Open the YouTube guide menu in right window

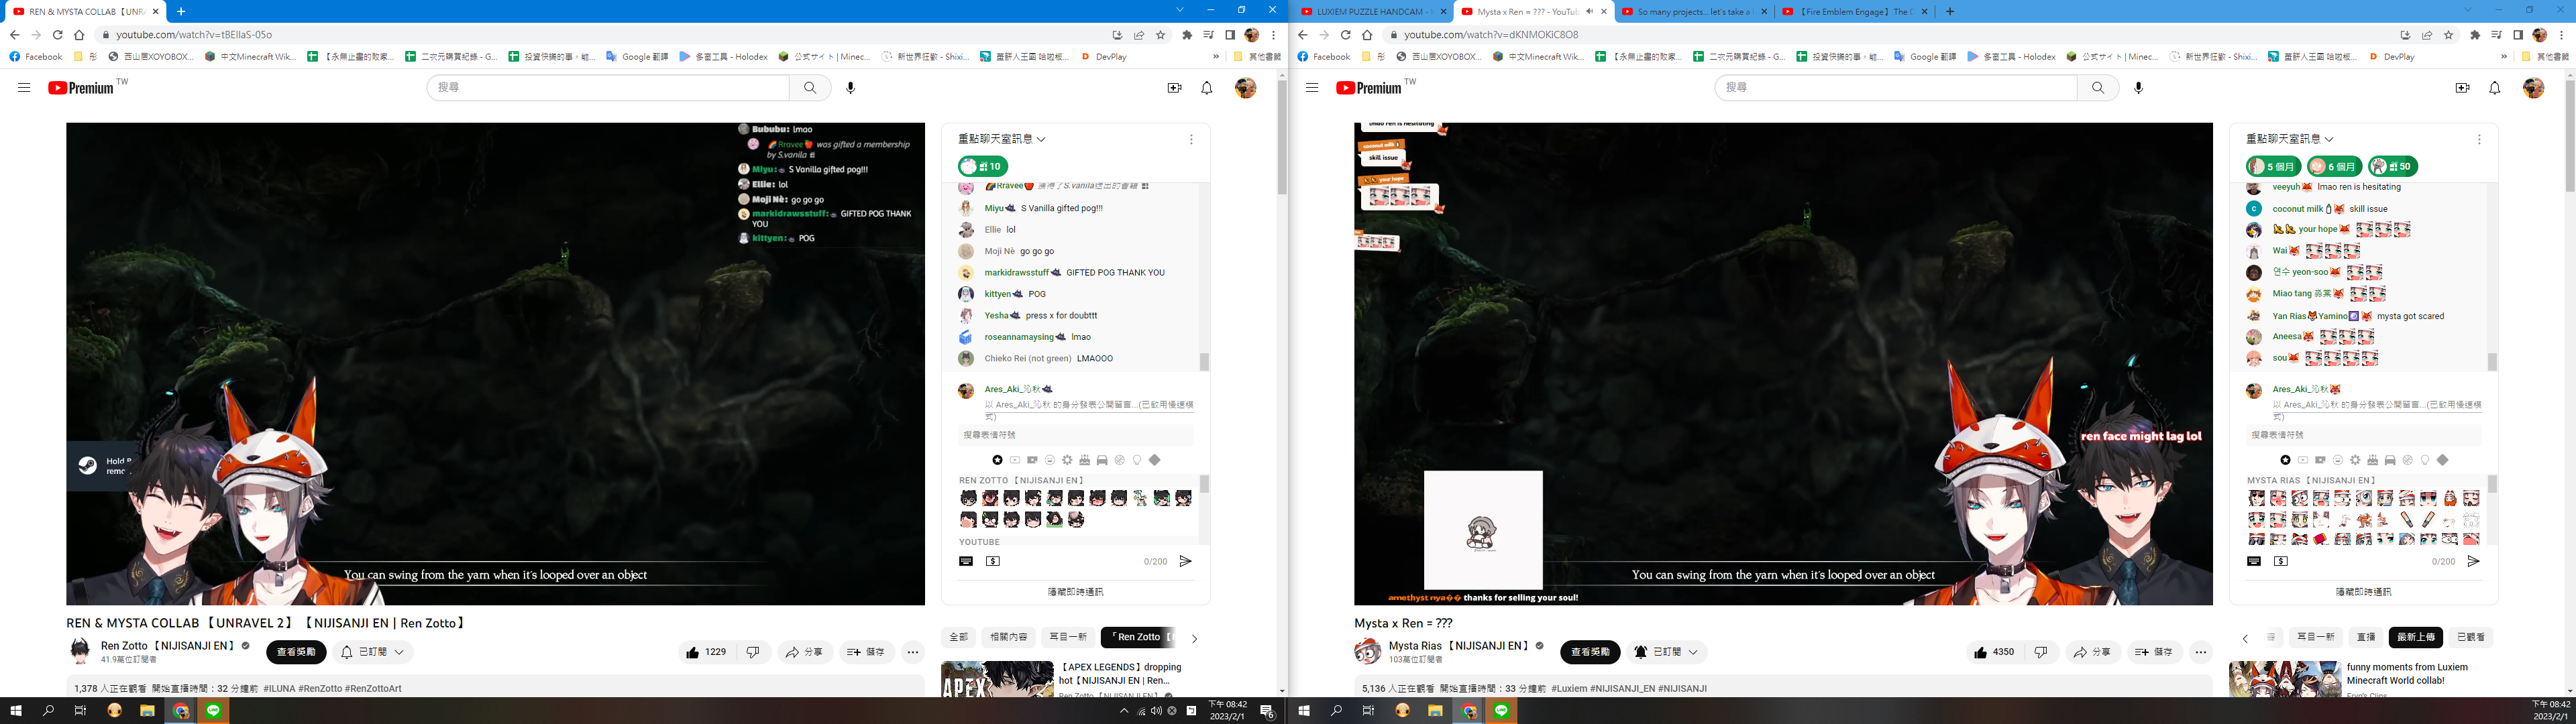tap(1312, 88)
